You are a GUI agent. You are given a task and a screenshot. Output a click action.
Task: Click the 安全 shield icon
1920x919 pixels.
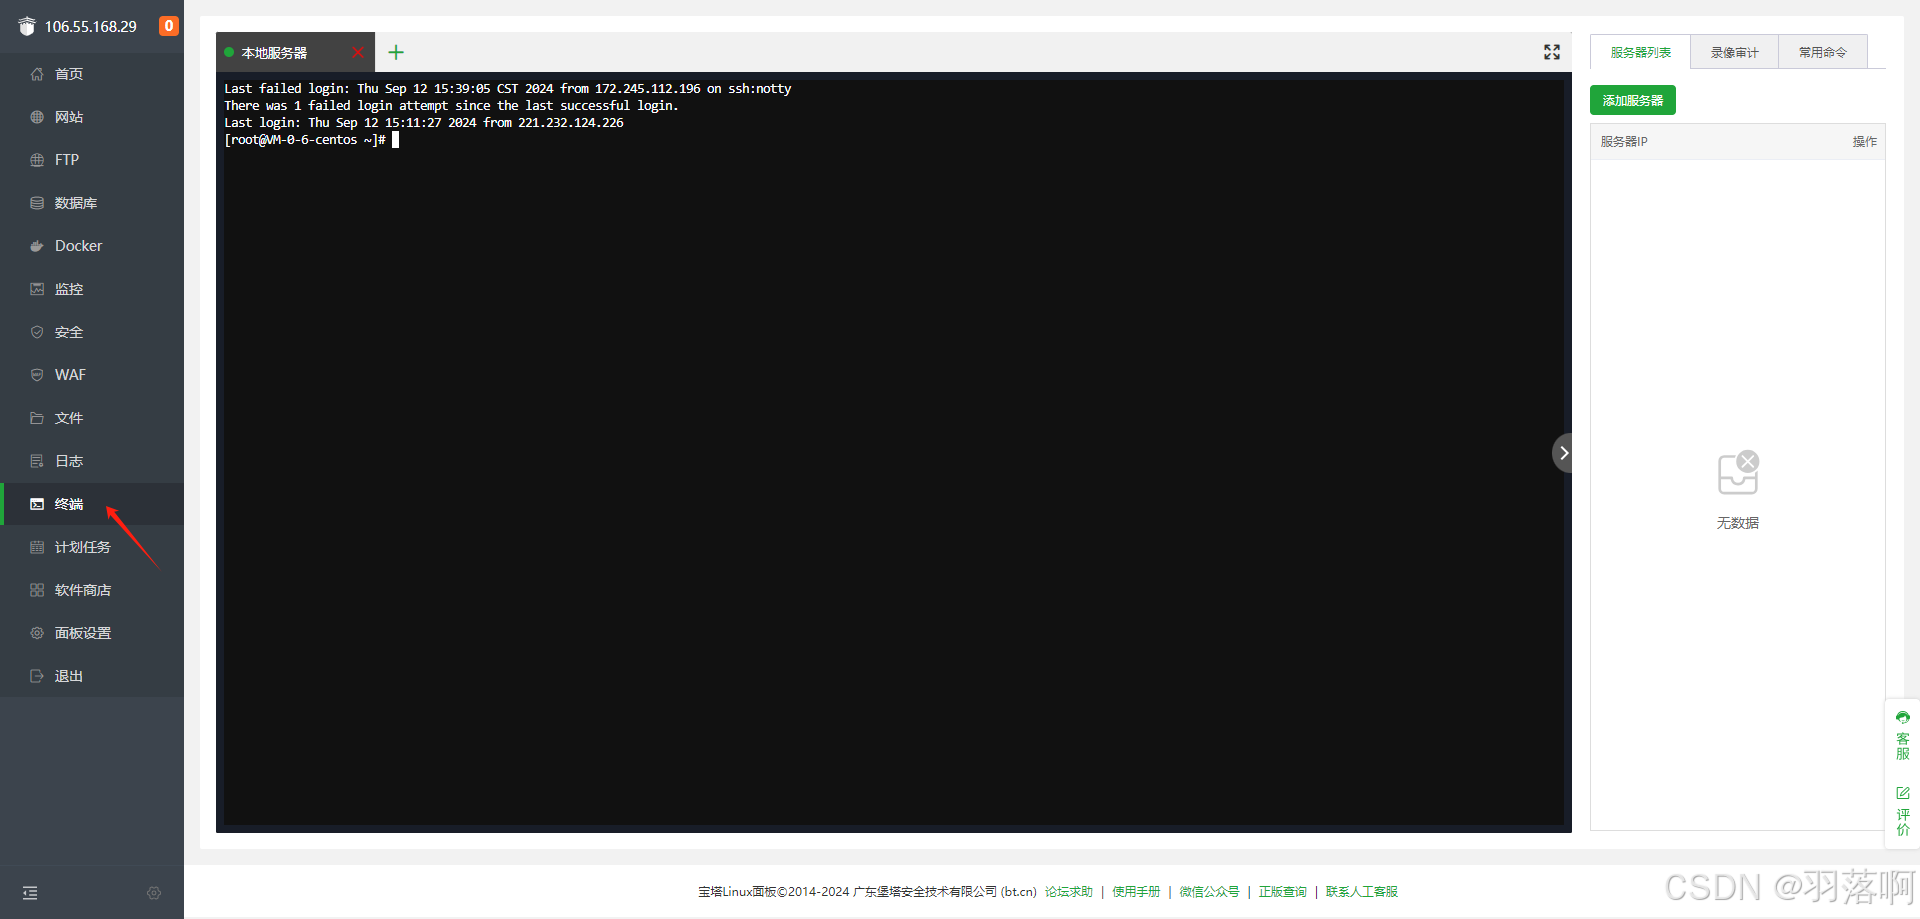pos(37,332)
